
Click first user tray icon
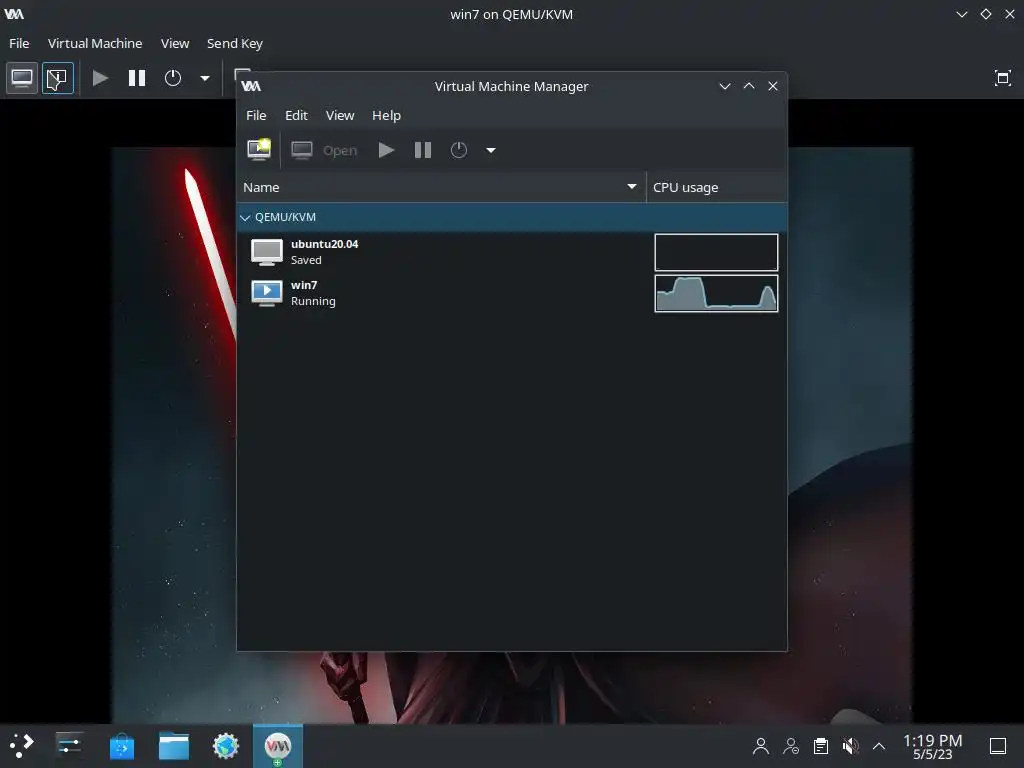click(x=761, y=746)
